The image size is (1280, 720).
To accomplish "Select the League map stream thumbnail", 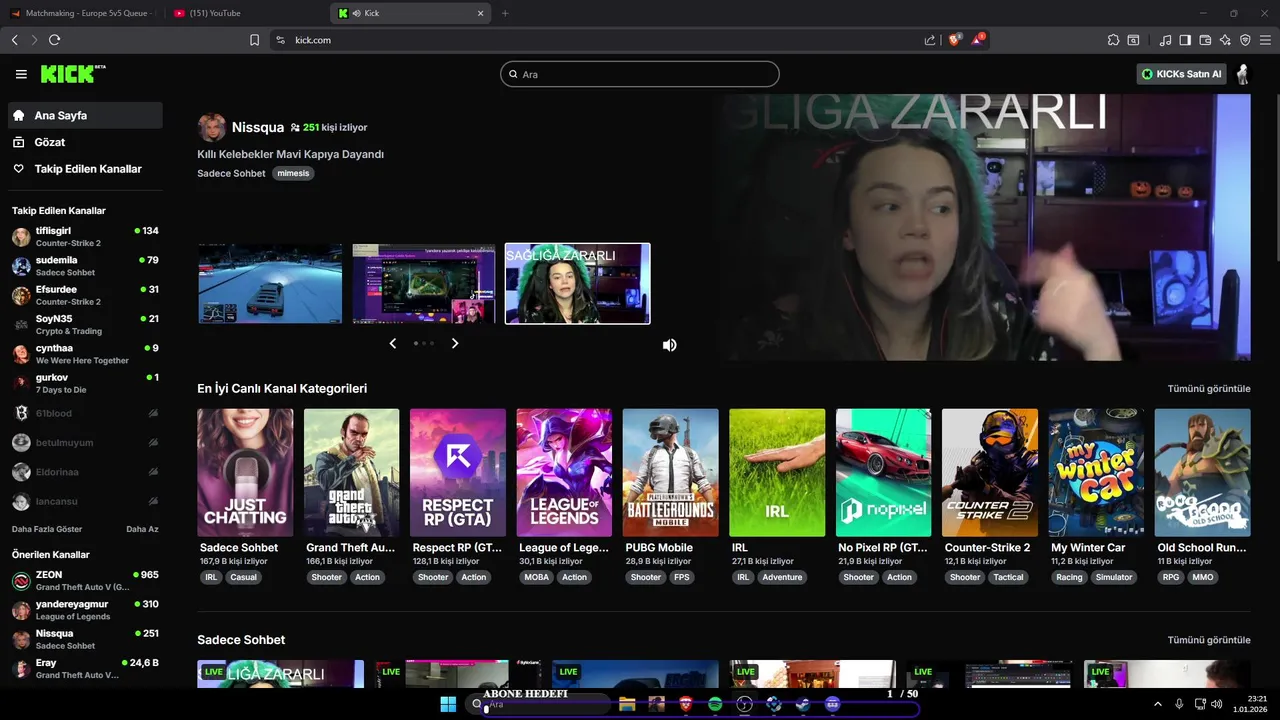I will [x=424, y=283].
